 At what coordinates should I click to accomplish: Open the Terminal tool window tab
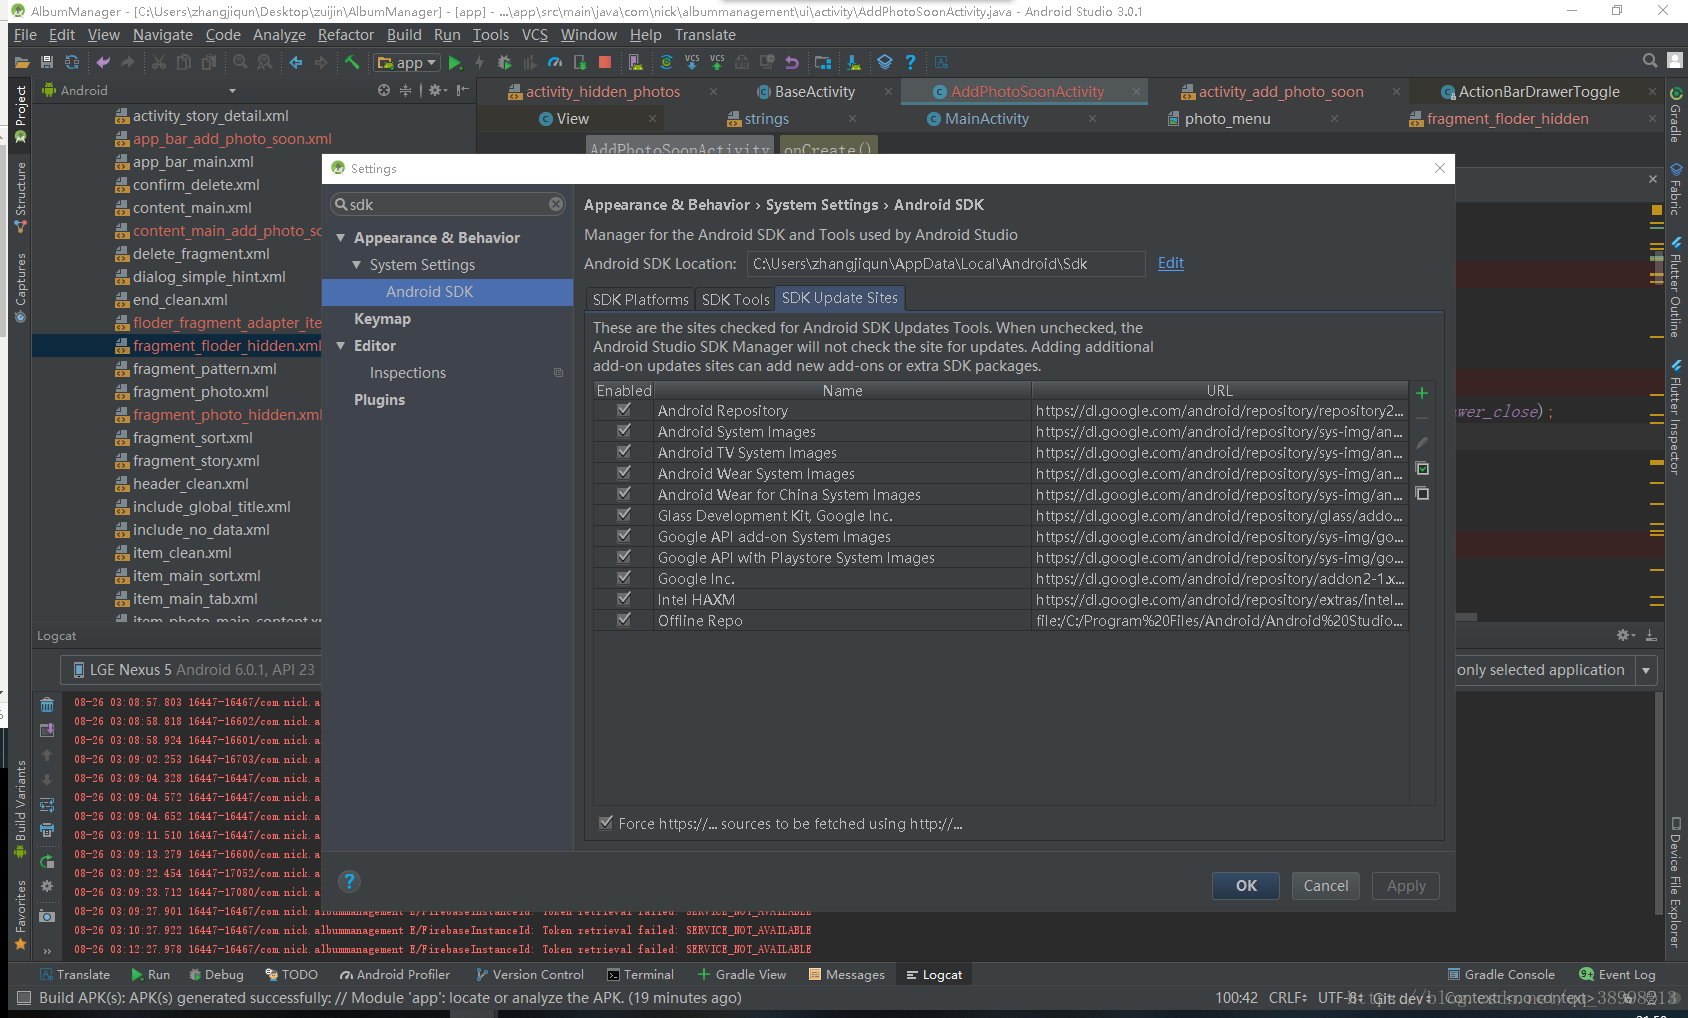pos(641,974)
